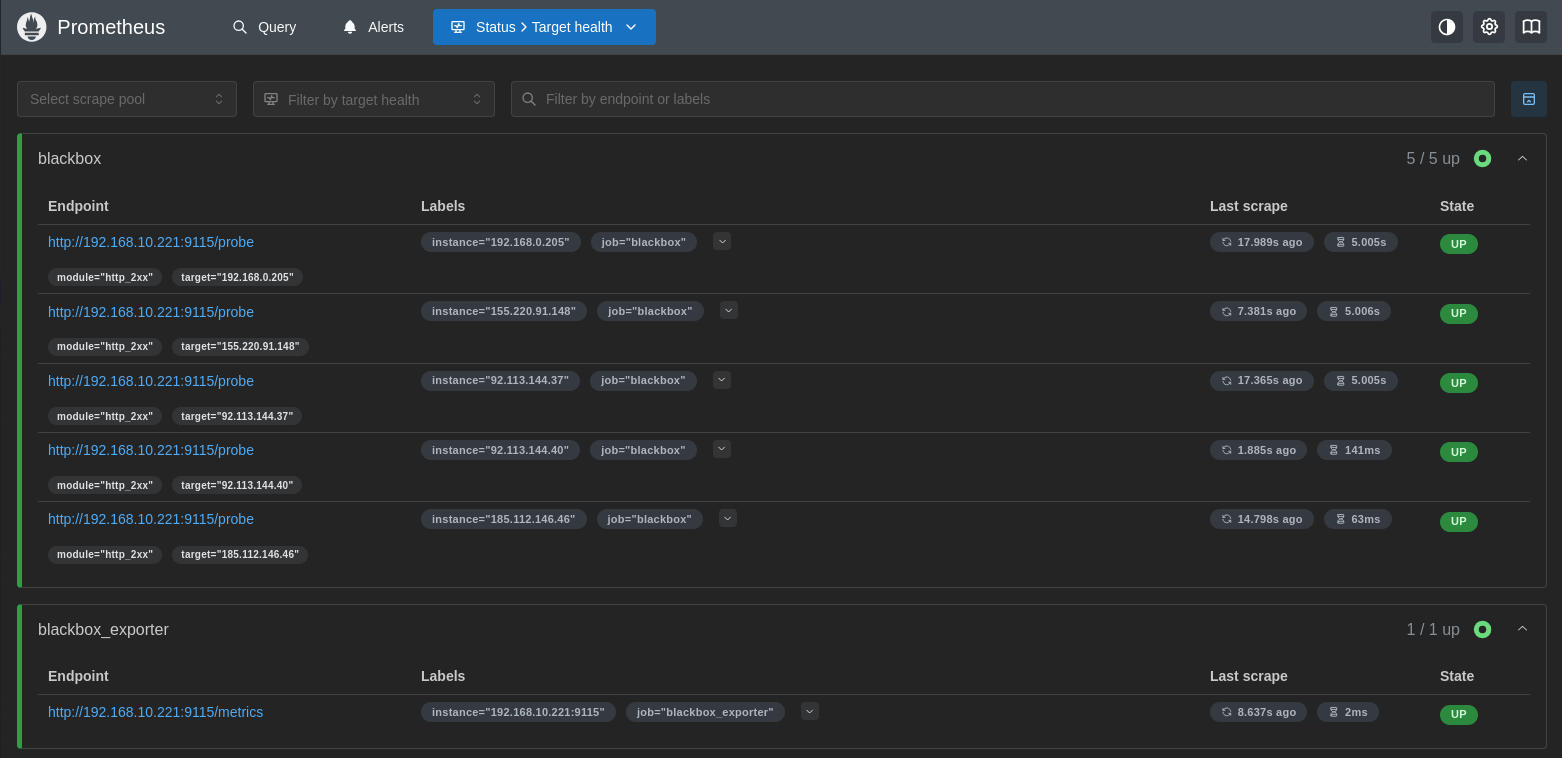This screenshot has width=1562, height=758.
Task: Click the Alerts bell icon
Action: tap(350, 27)
